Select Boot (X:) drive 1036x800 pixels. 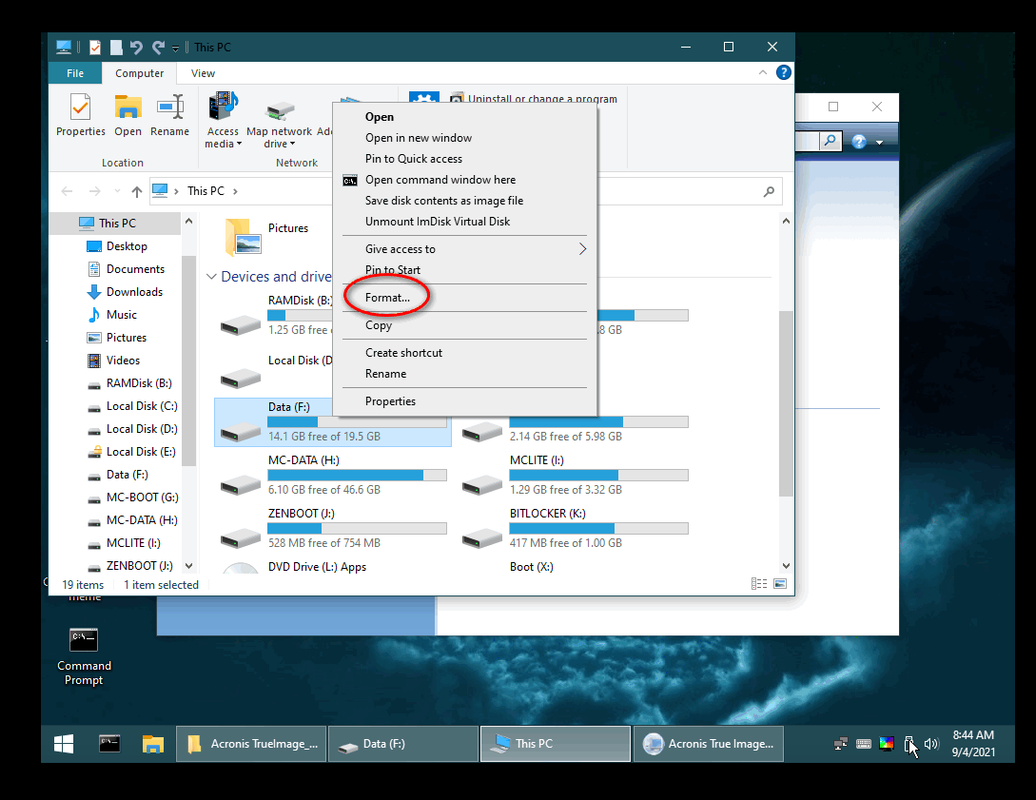[531, 567]
